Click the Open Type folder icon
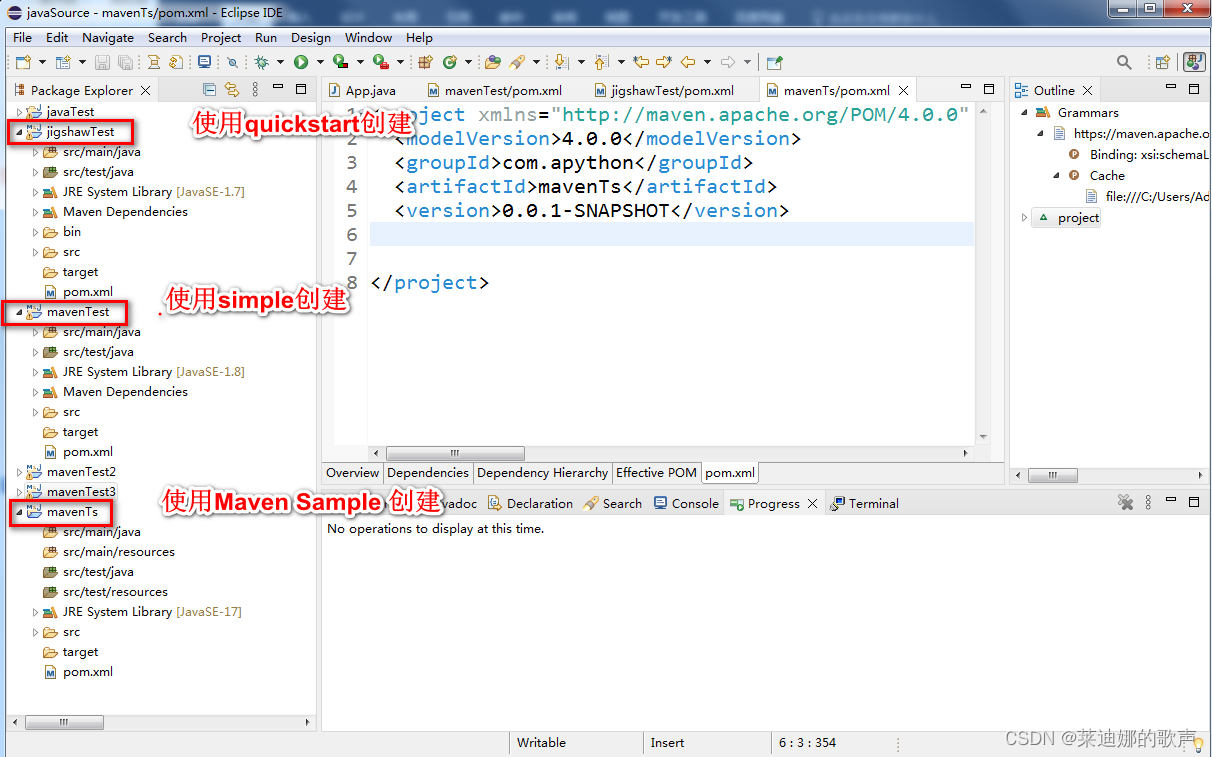Viewport: 1212px width, 757px height. [x=492, y=62]
